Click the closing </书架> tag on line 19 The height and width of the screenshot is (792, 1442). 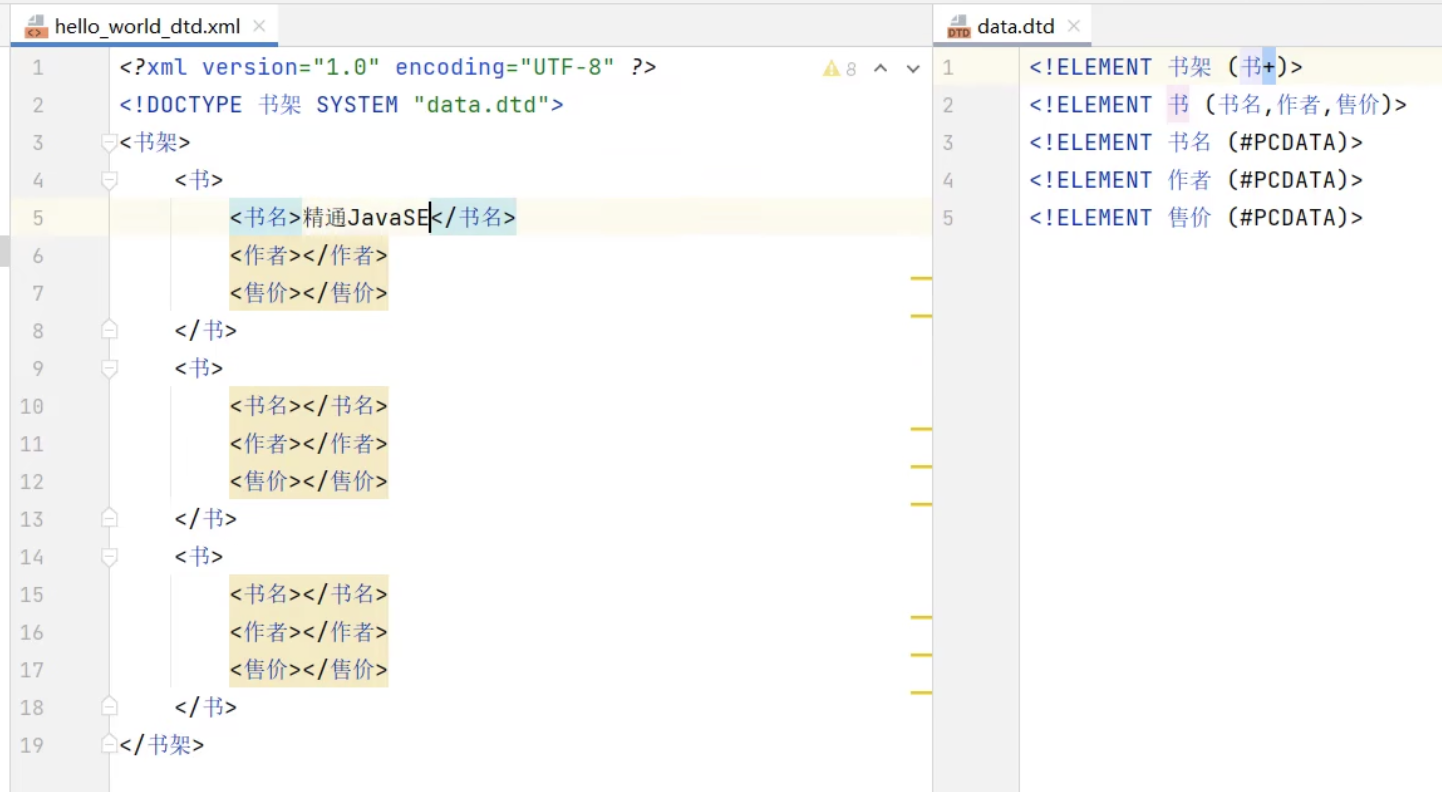point(162,745)
